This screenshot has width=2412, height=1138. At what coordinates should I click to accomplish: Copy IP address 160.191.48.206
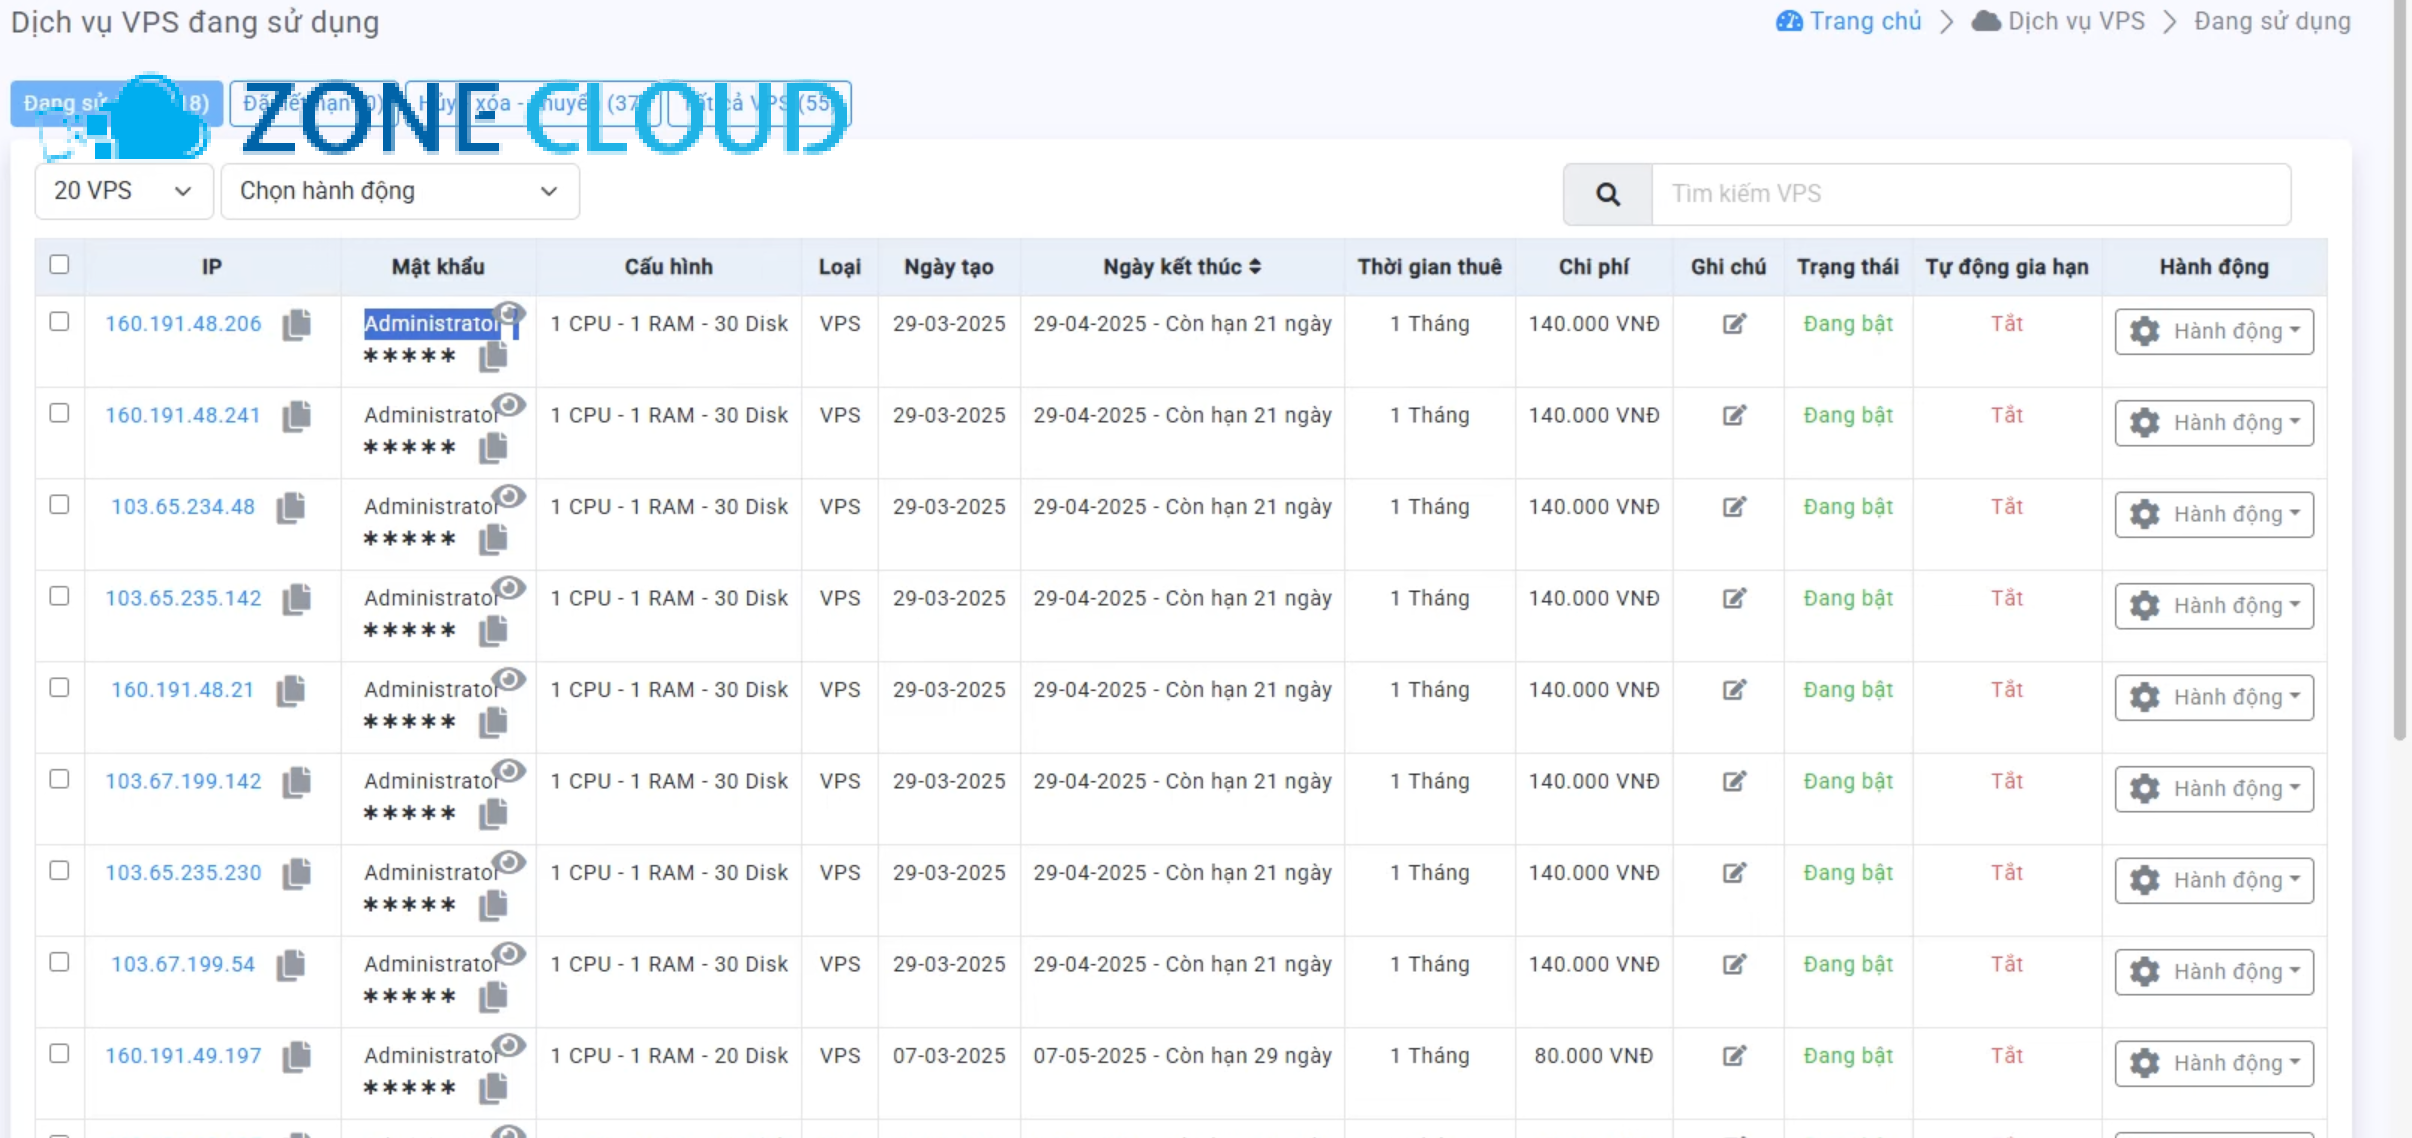tap(296, 324)
